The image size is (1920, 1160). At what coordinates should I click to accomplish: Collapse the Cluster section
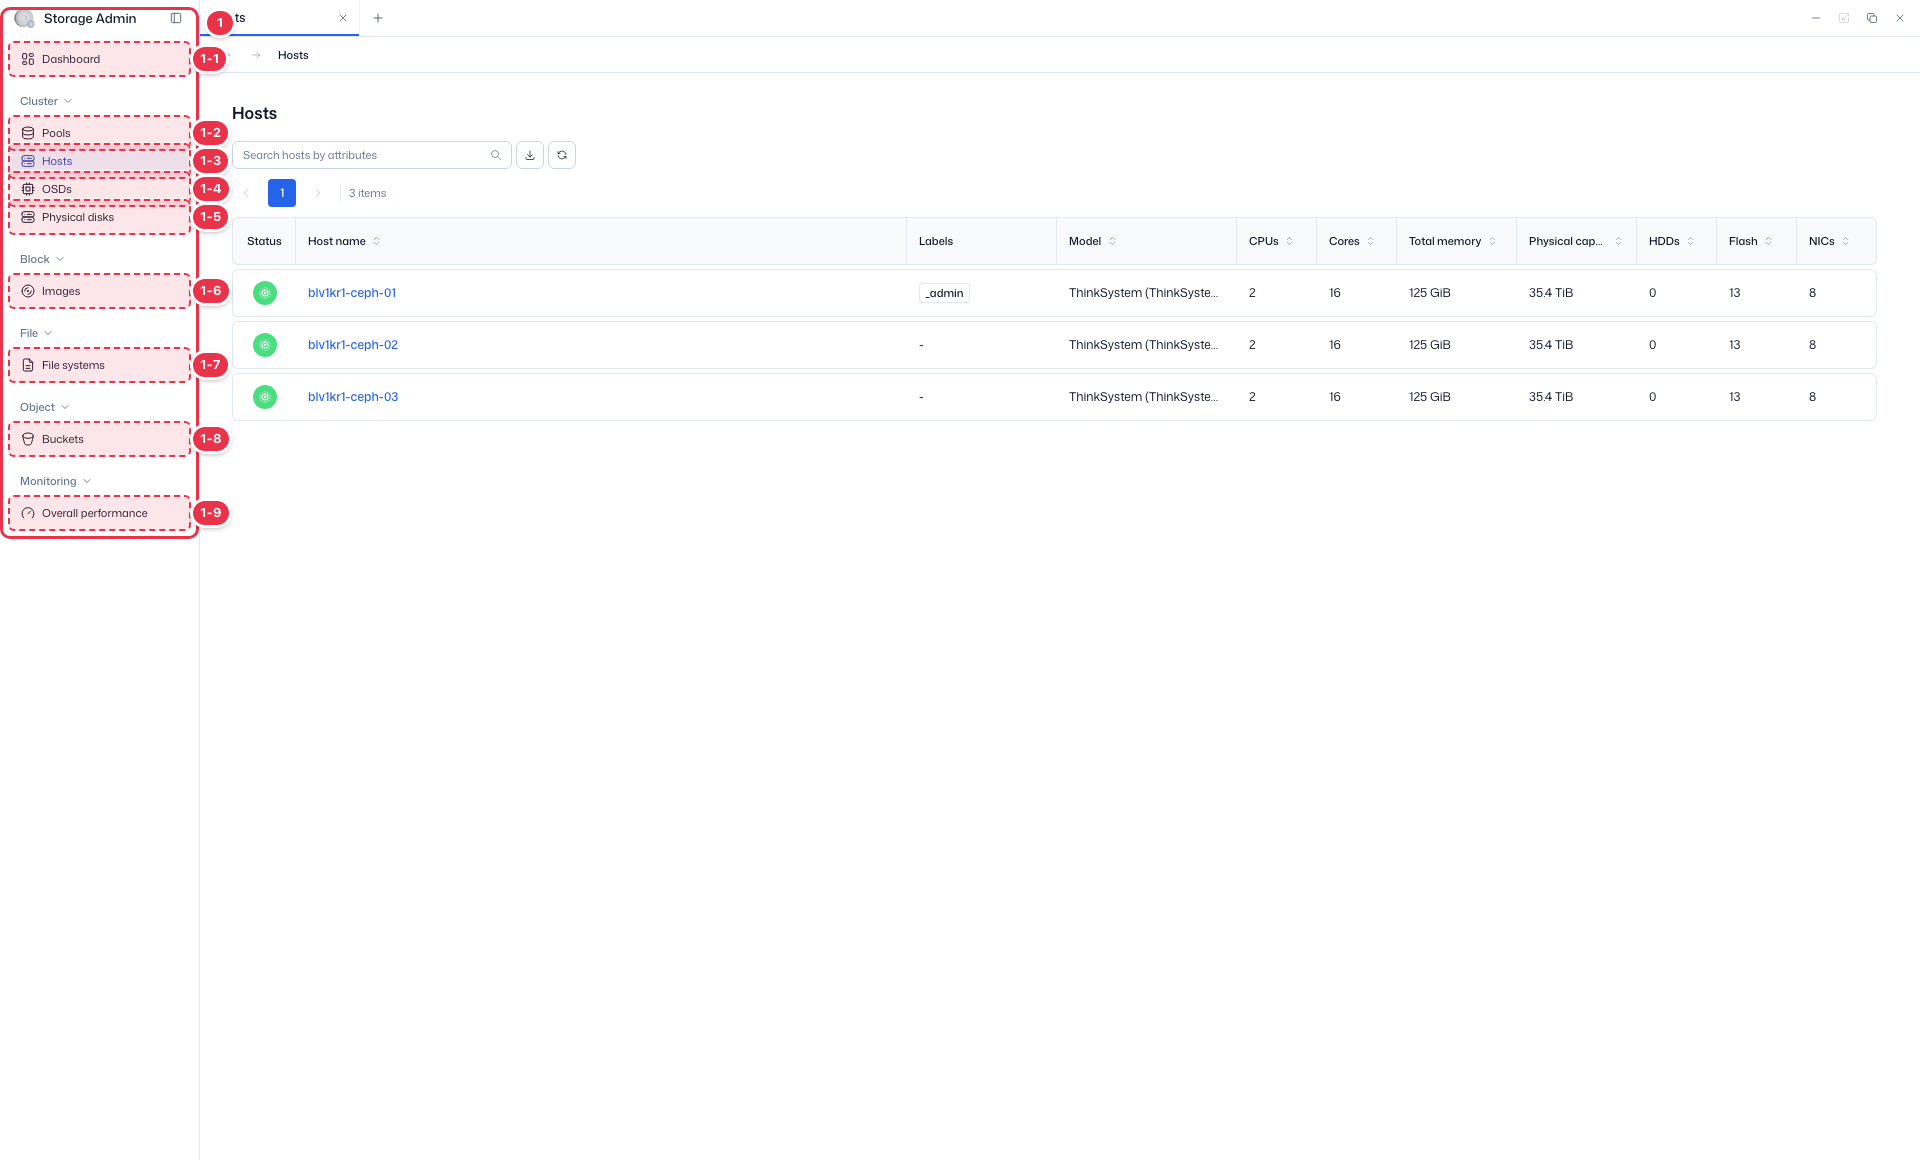(46, 101)
